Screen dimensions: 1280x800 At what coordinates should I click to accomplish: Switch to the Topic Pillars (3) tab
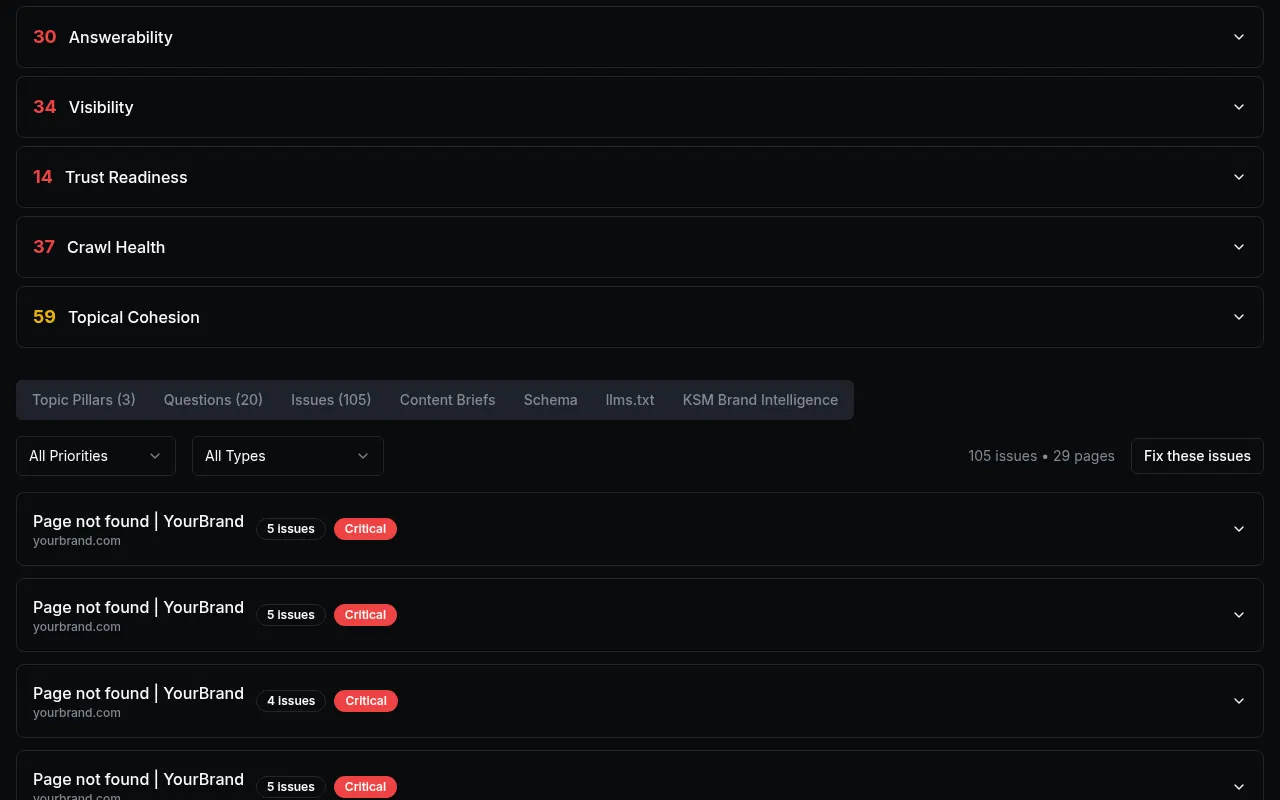(84, 400)
